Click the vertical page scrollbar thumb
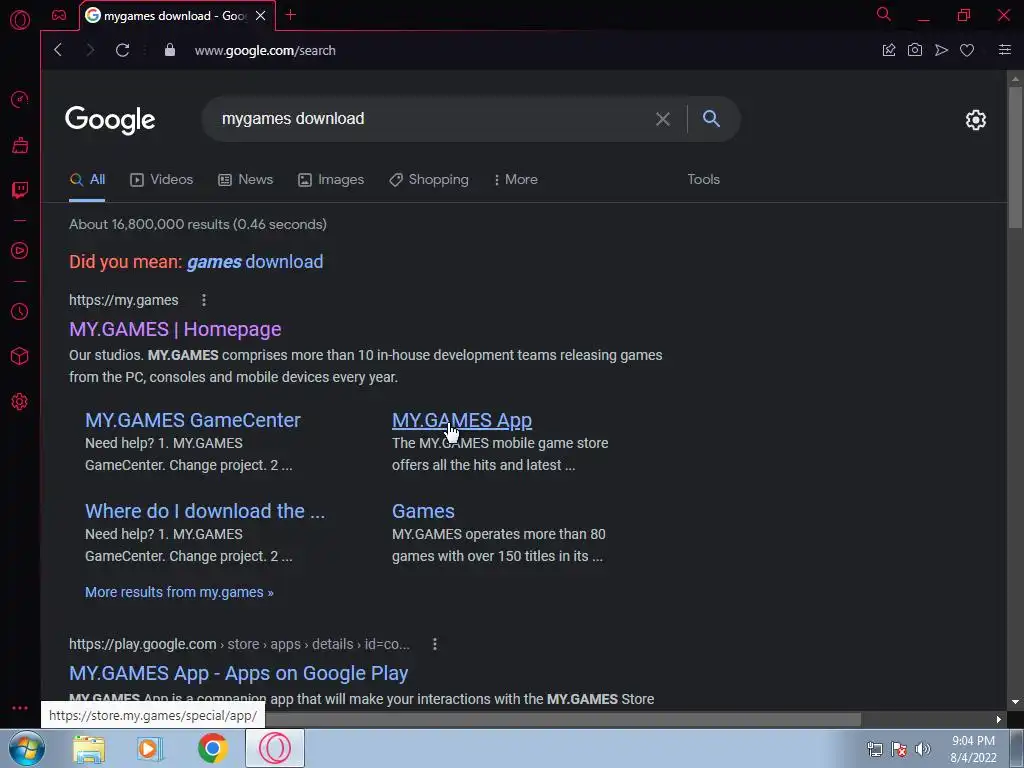Viewport: 1024px width, 768px height. pyautogui.click(x=1015, y=157)
